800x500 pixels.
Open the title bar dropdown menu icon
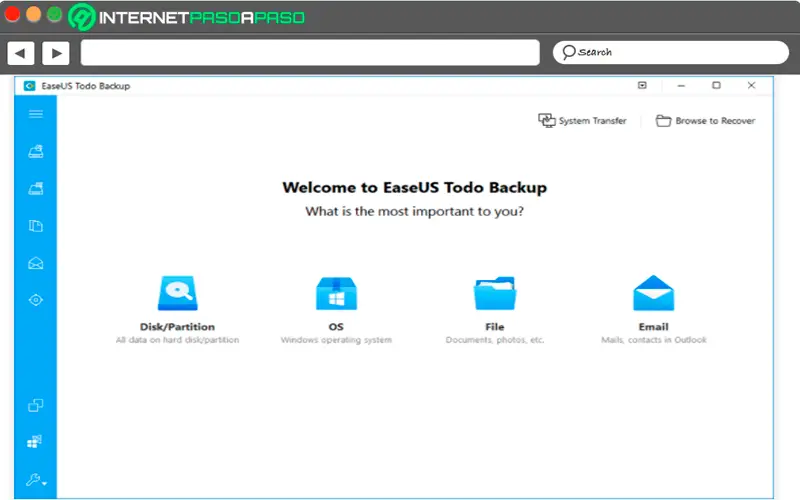642,85
